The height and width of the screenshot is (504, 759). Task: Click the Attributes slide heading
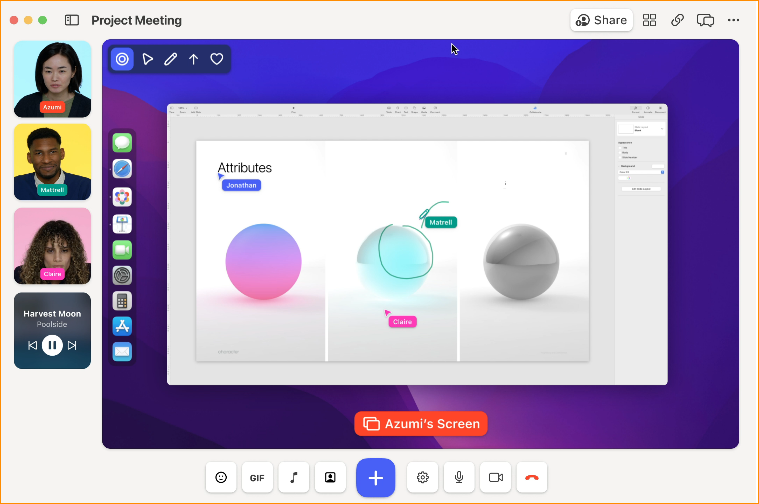coord(244,168)
